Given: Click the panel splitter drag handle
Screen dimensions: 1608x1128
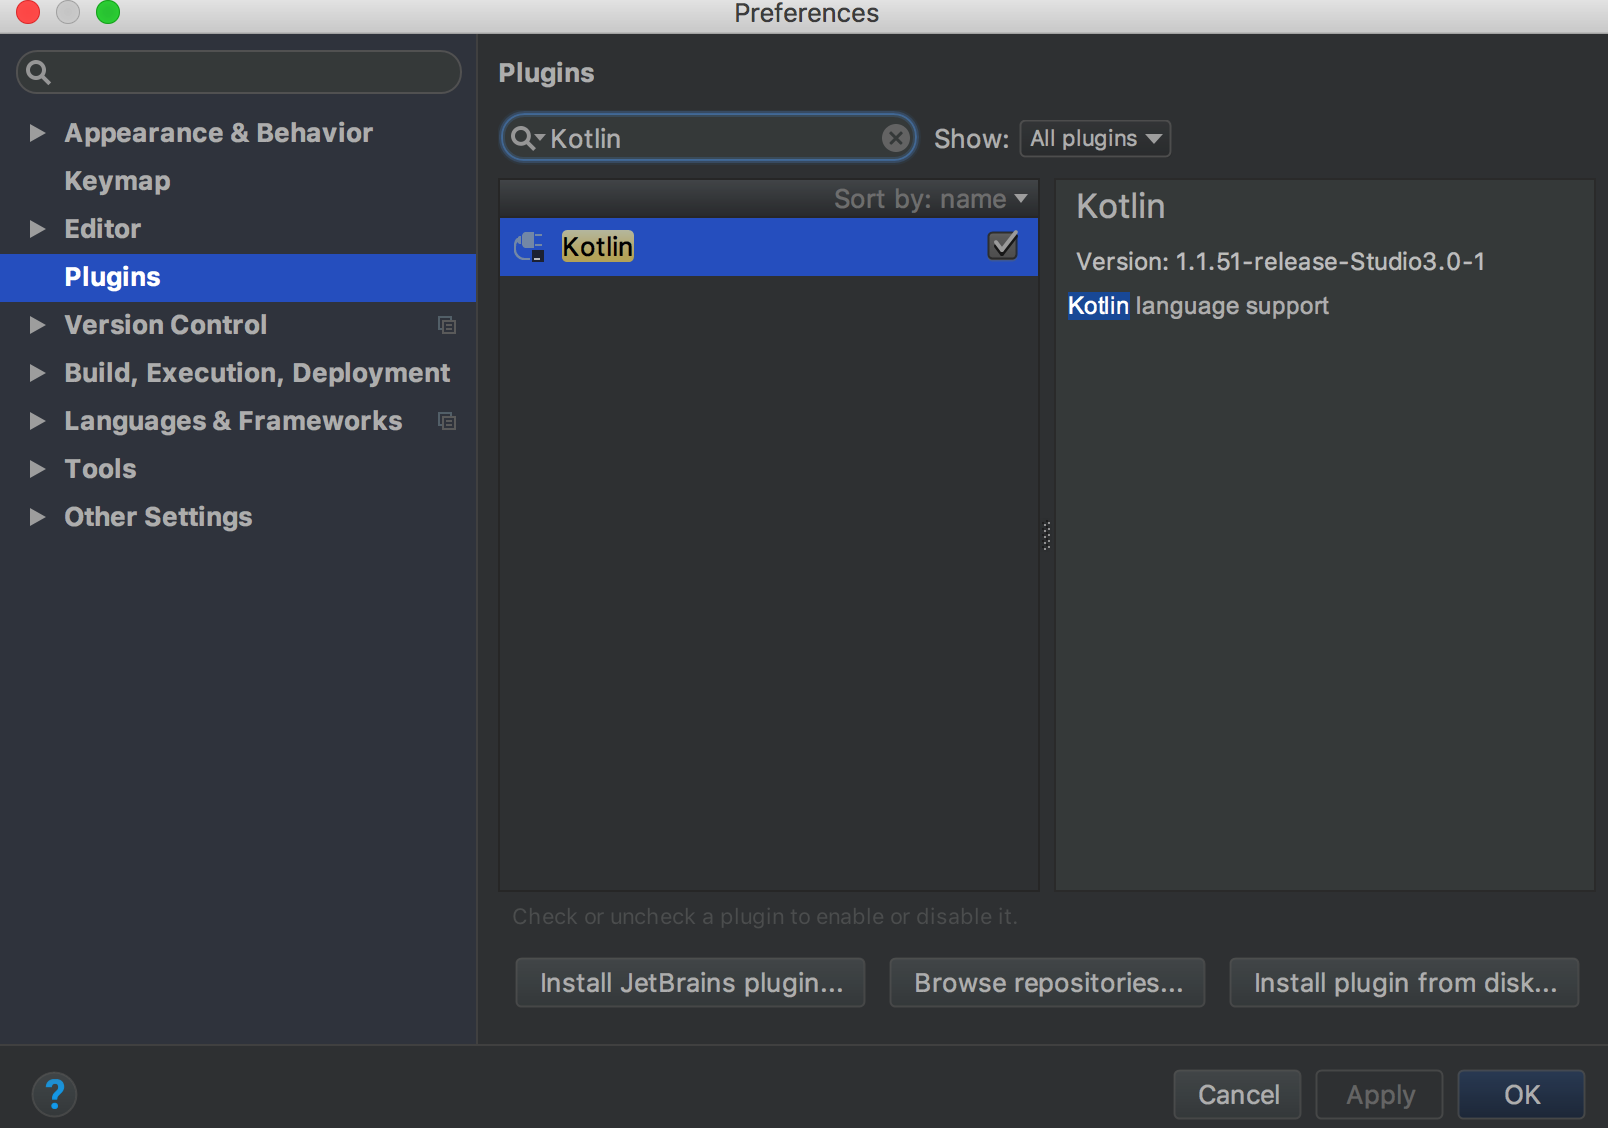Looking at the screenshot, I should click(x=1047, y=536).
